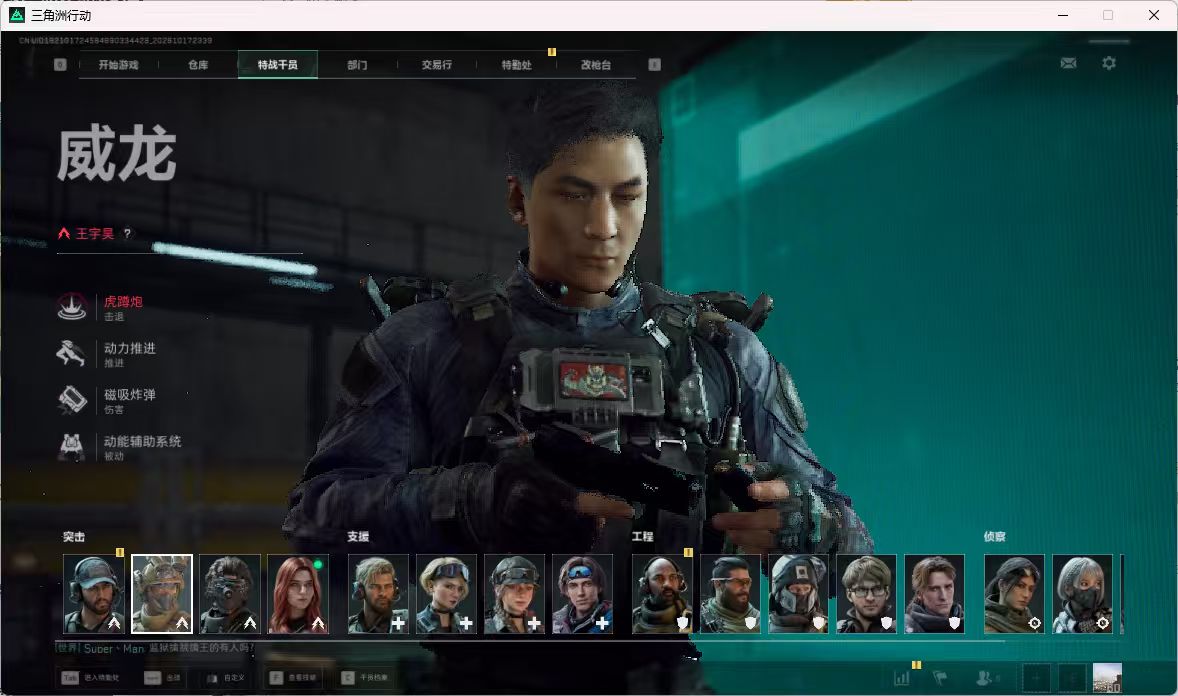
Task: Pick the 支援 operator with blue goggles
Action: tap(582, 594)
